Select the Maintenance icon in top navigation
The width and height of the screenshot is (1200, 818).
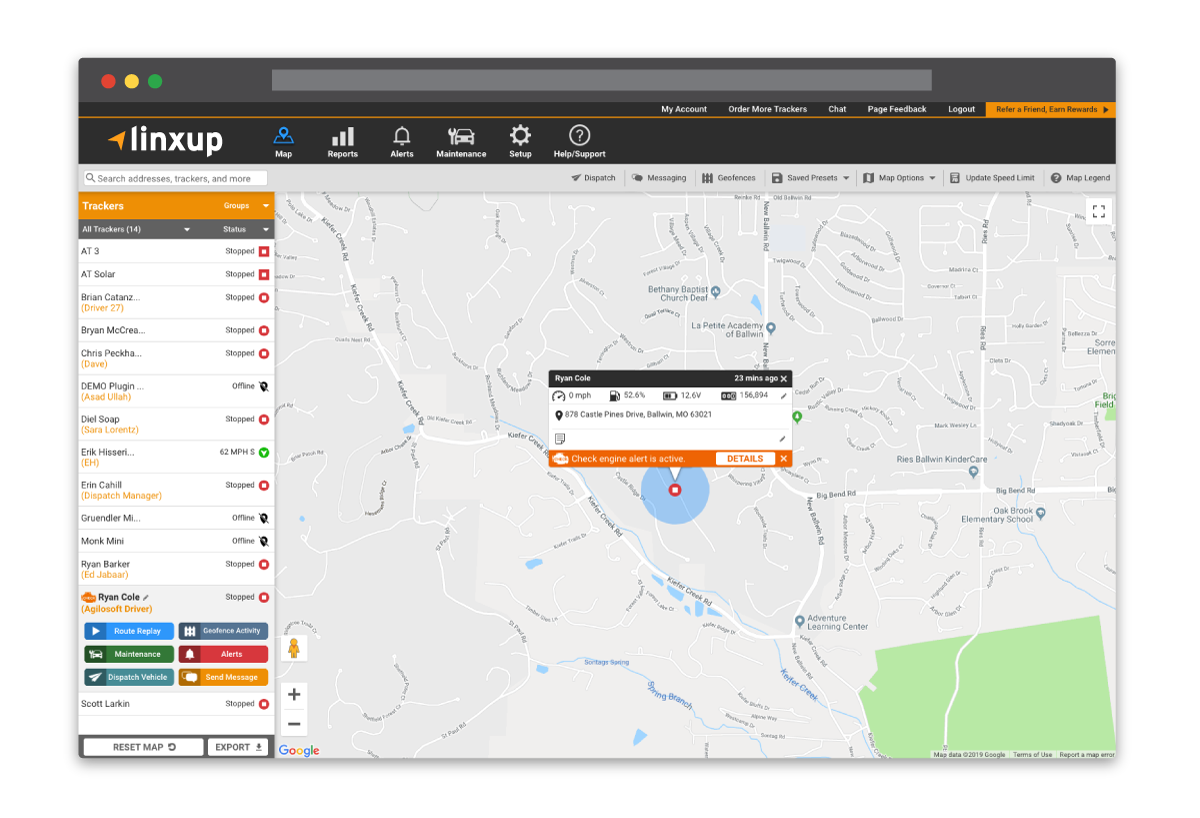(x=460, y=135)
